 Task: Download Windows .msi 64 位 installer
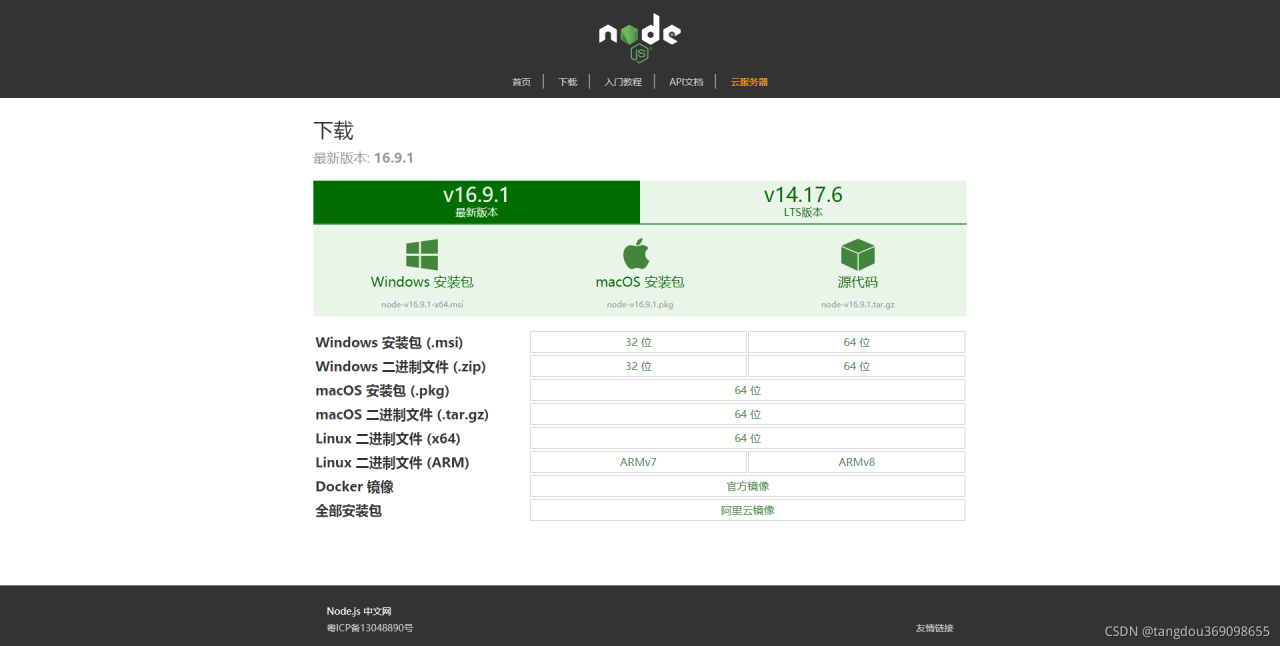click(x=857, y=342)
